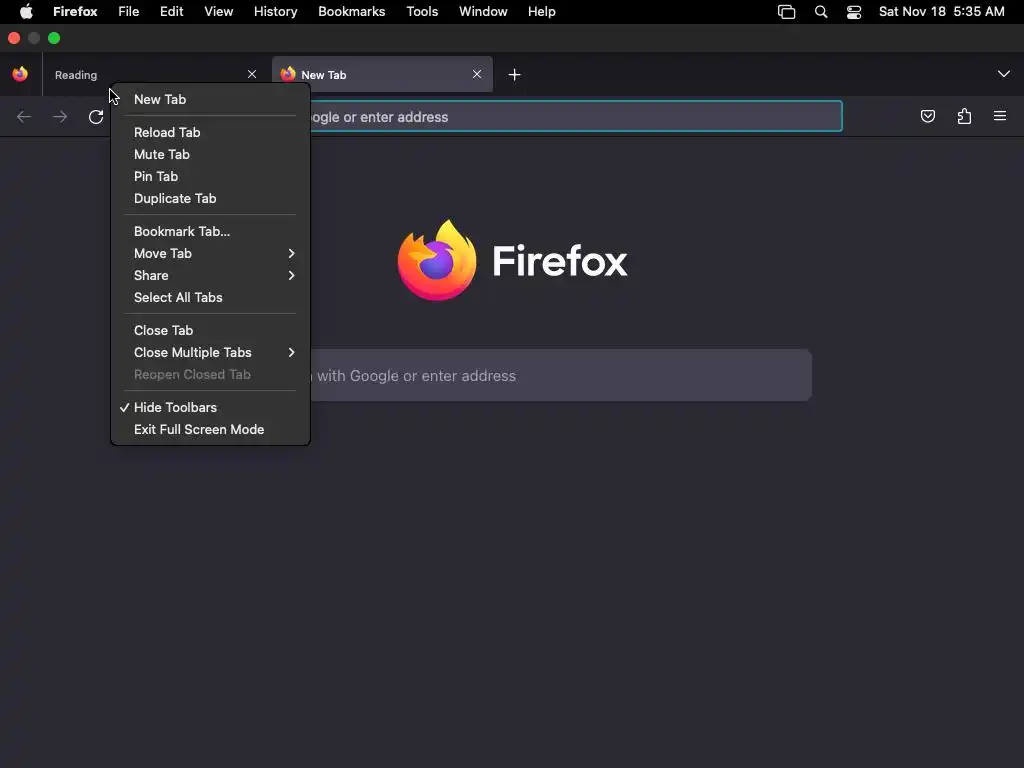Open Control Center in menu bar
The height and width of the screenshot is (768, 1024).
pos(854,12)
